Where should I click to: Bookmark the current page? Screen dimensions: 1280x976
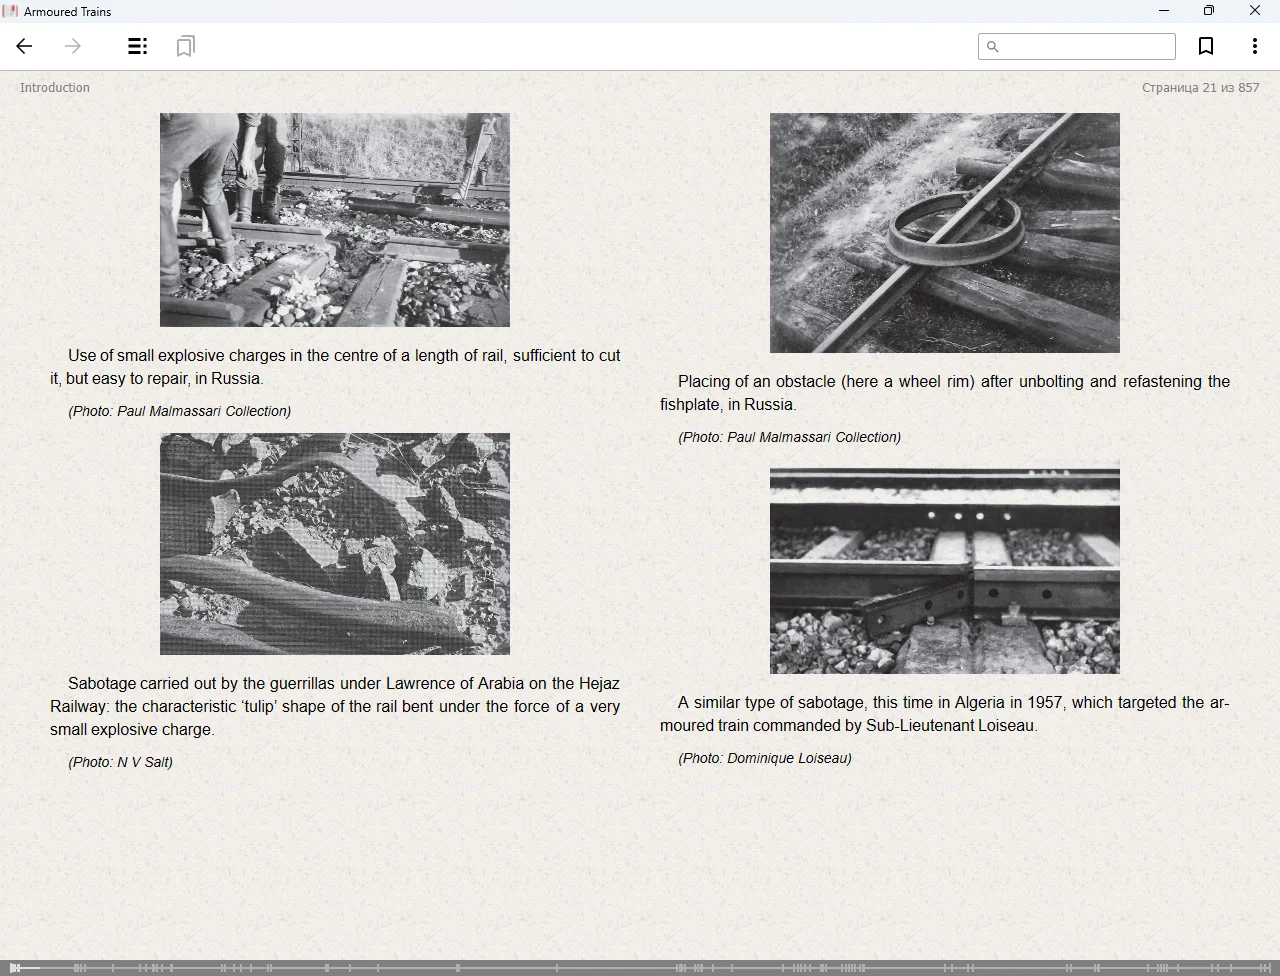[1206, 46]
